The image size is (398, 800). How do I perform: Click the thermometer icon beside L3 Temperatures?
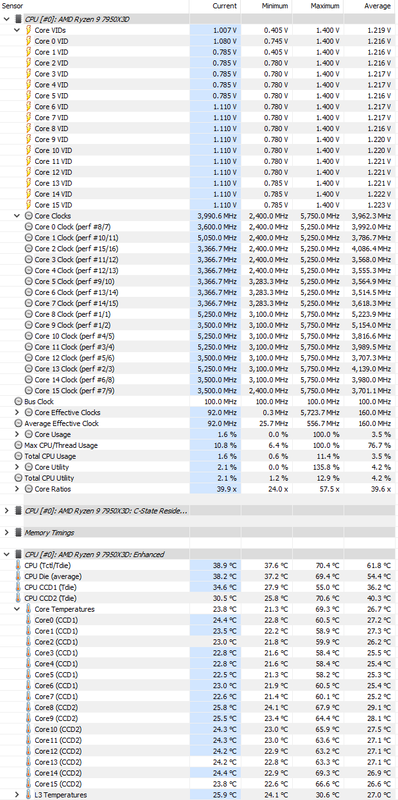(29, 794)
